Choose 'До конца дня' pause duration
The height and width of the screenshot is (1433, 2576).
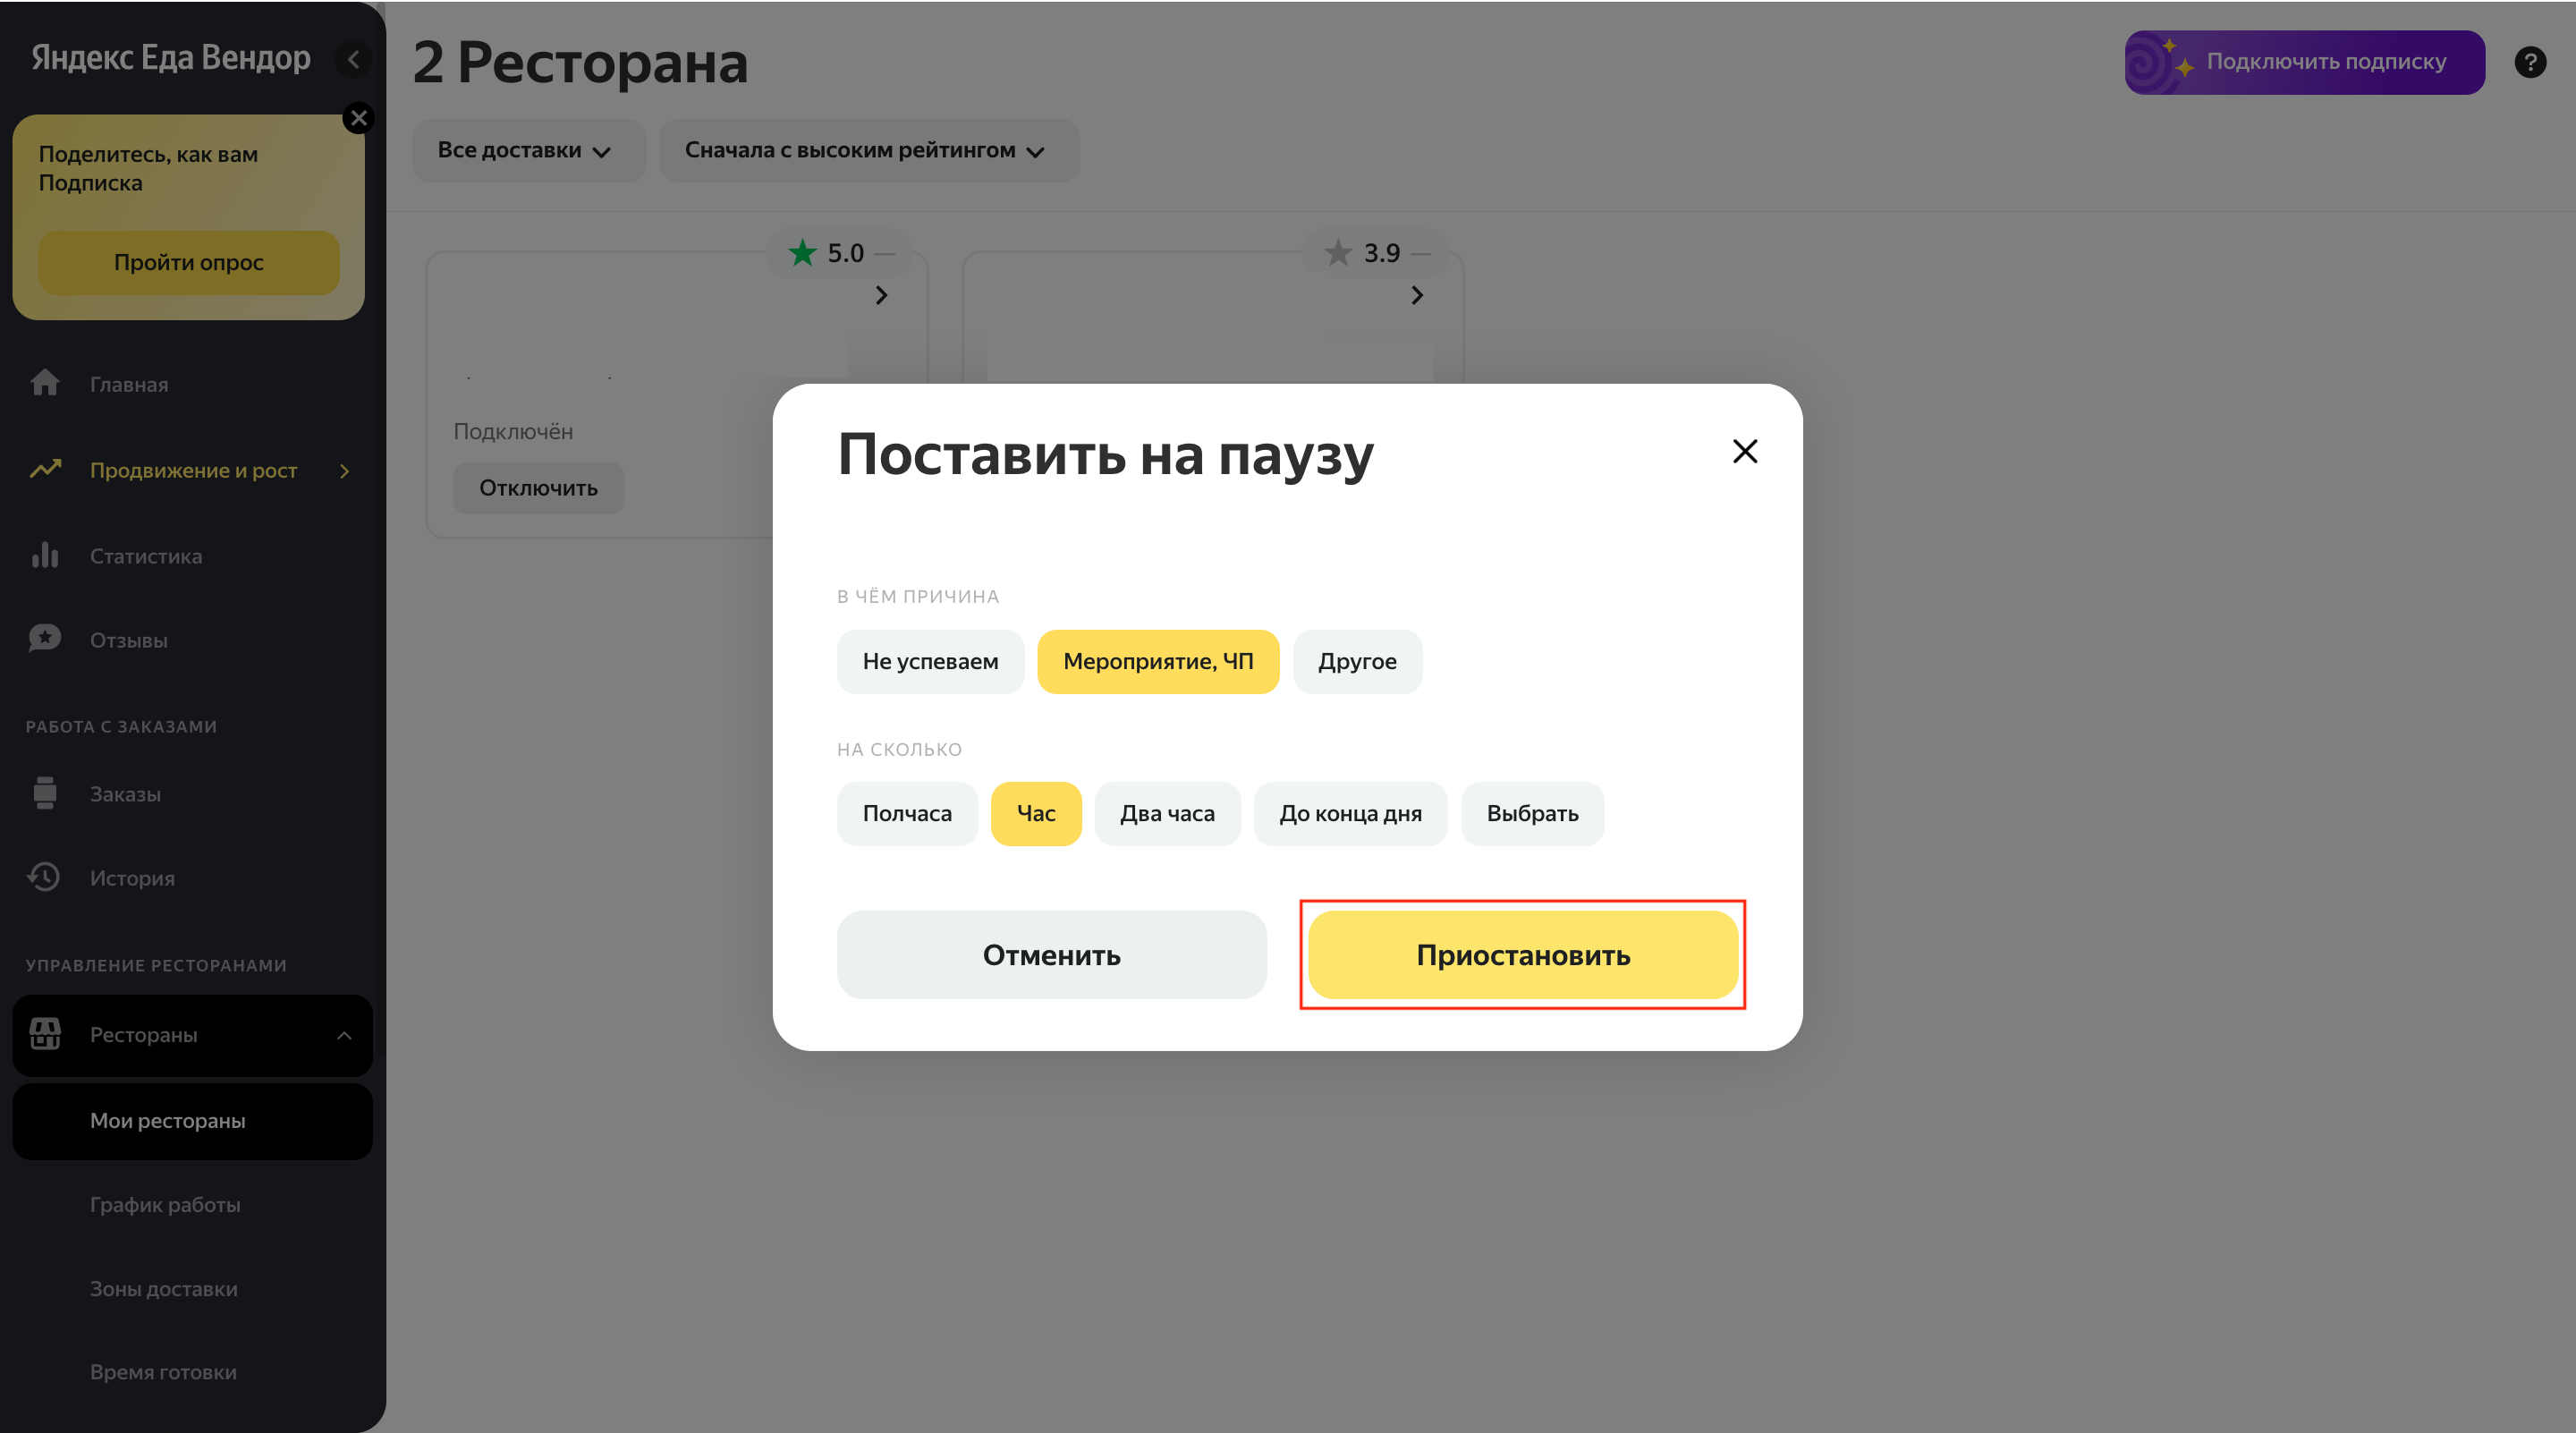(x=1349, y=813)
